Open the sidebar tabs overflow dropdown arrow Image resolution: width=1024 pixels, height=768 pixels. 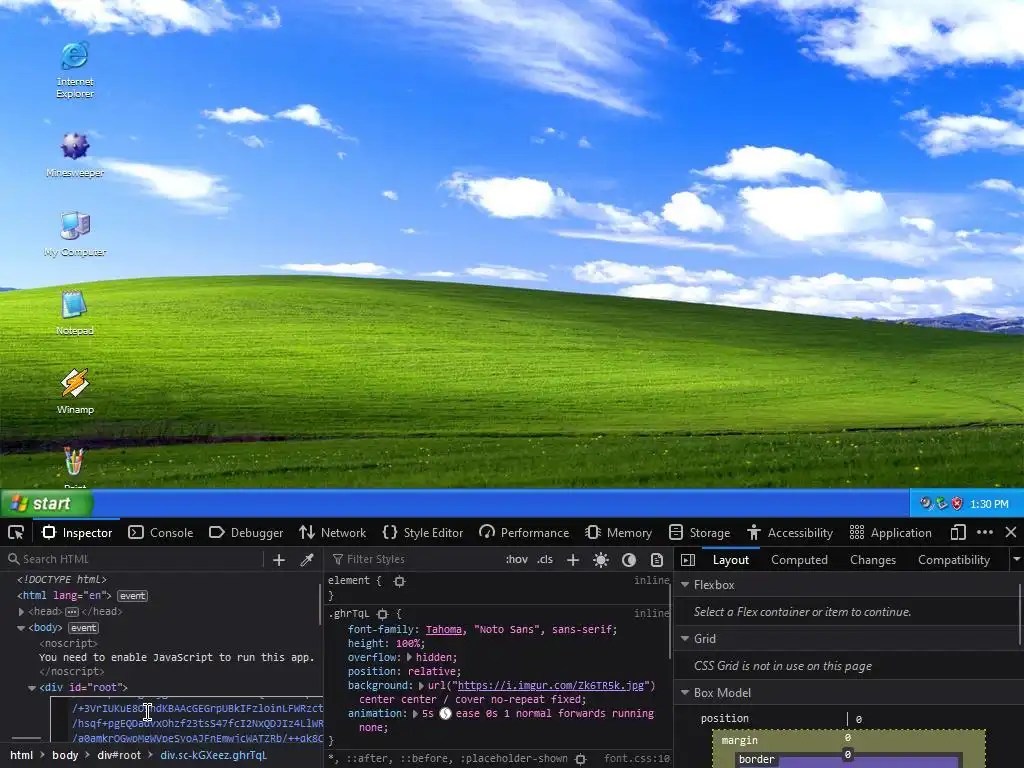1016,560
